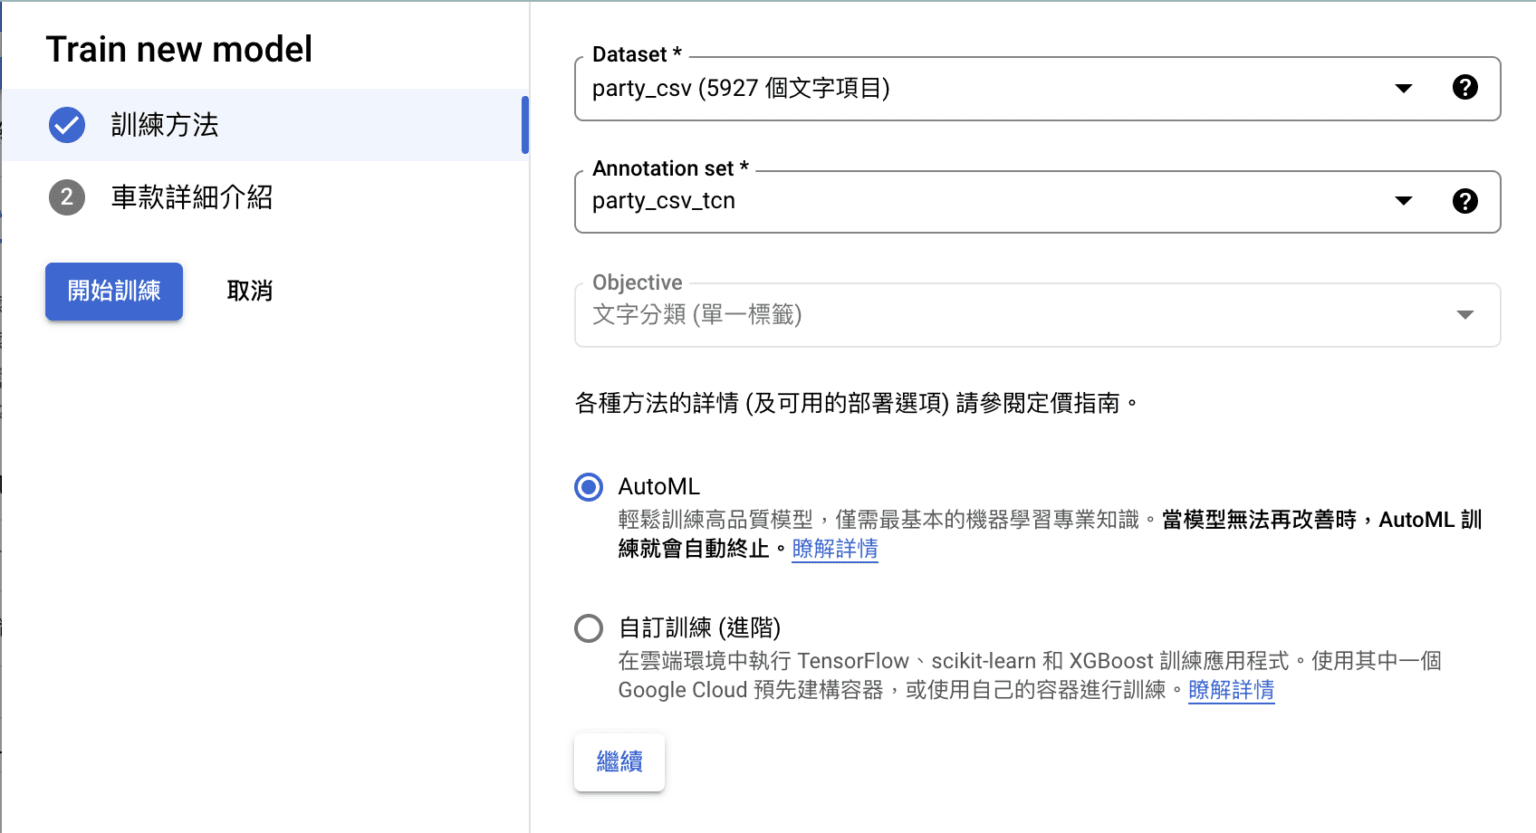
Task: Expand the Objective dropdown
Action: click(x=1466, y=314)
